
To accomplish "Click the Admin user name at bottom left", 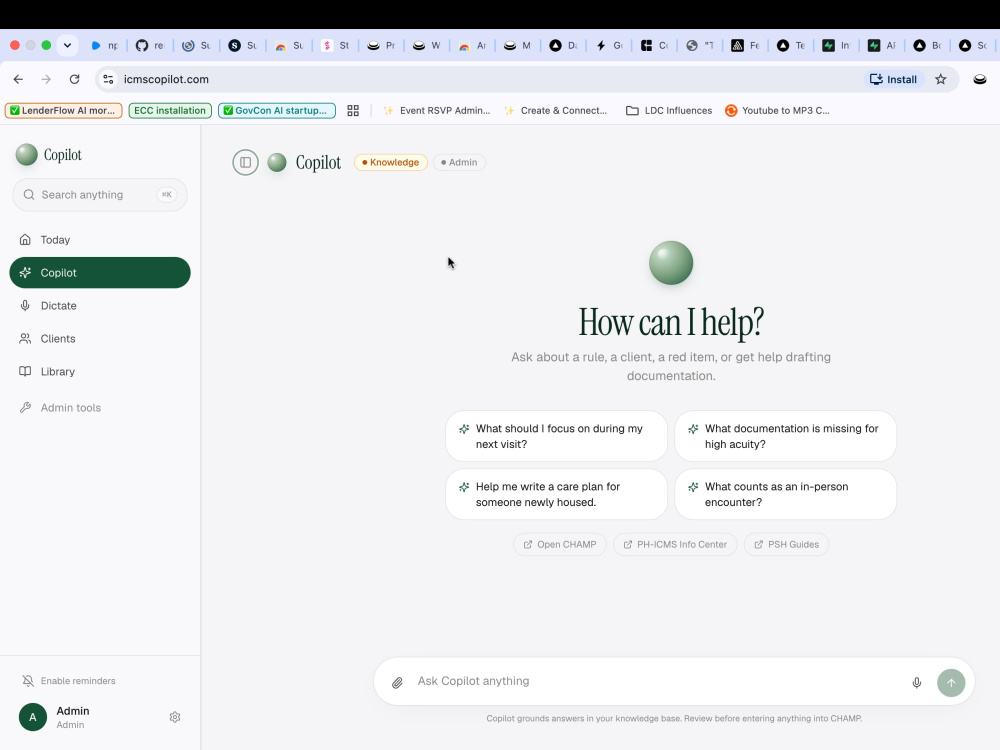I will pos(73,710).
